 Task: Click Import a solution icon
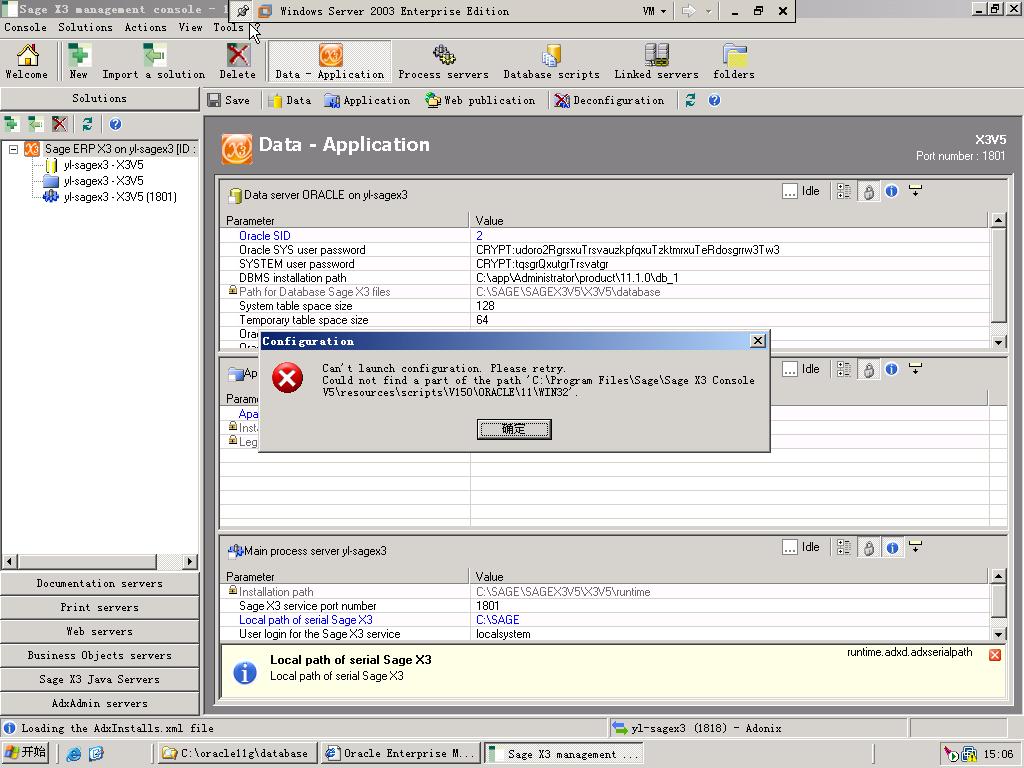point(153,55)
